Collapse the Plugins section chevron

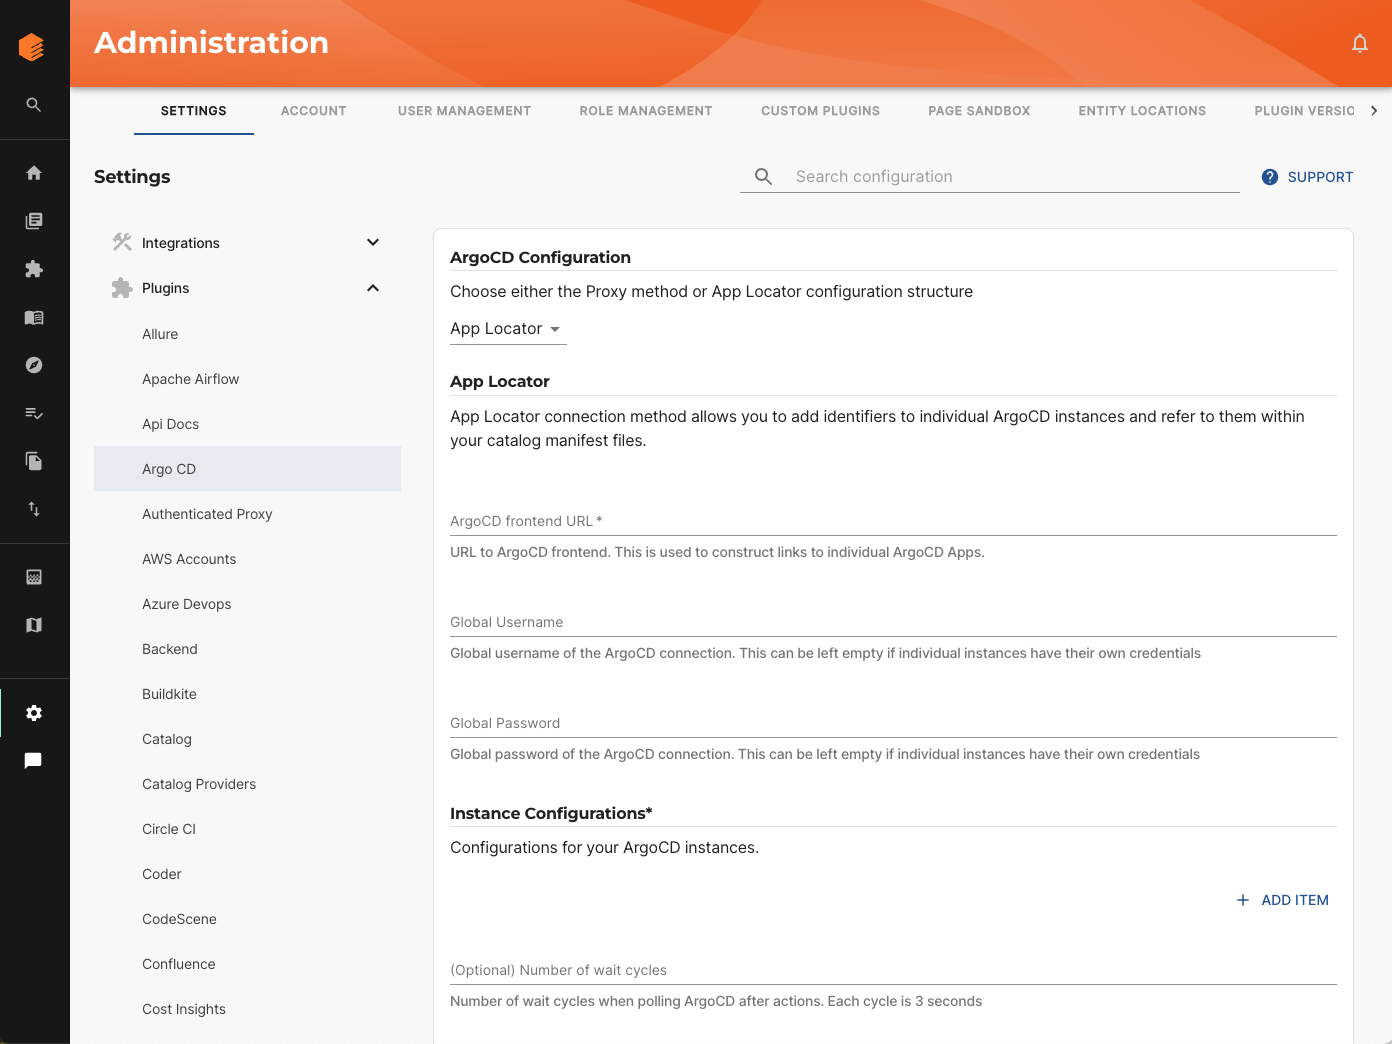pyautogui.click(x=373, y=288)
